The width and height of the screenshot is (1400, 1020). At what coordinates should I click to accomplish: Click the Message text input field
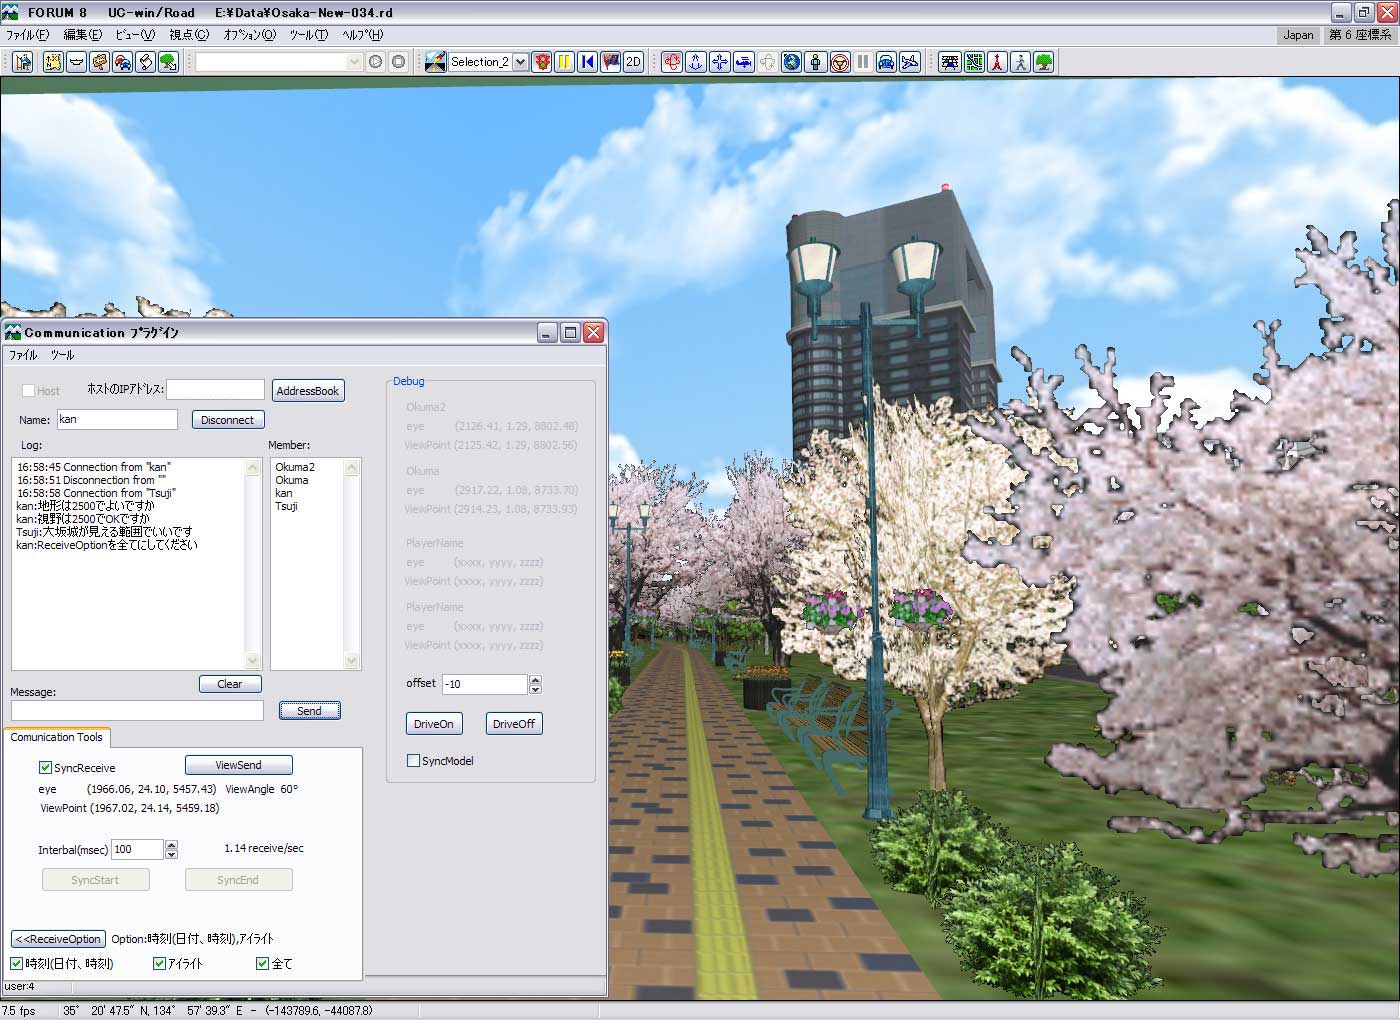(137, 710)
